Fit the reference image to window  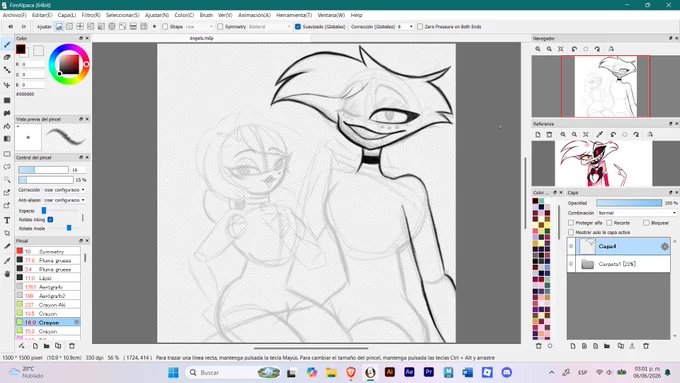click(585, 134)
